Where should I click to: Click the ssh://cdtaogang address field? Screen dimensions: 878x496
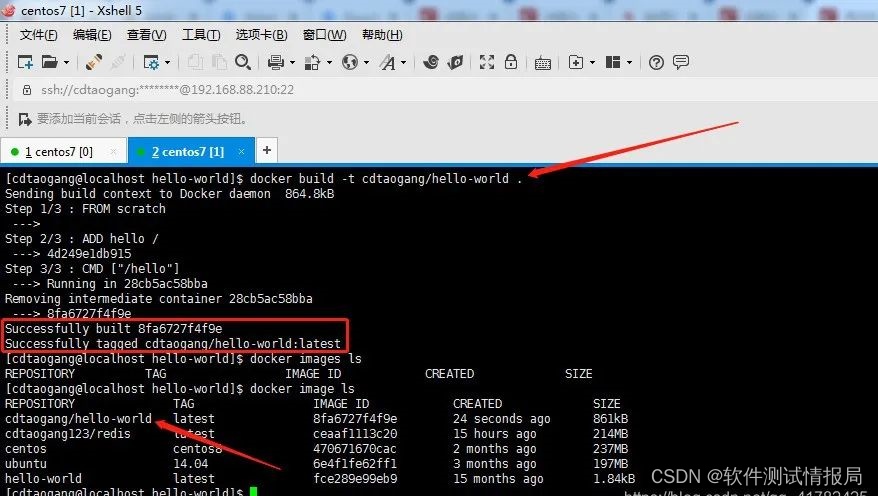click(167, 90)
